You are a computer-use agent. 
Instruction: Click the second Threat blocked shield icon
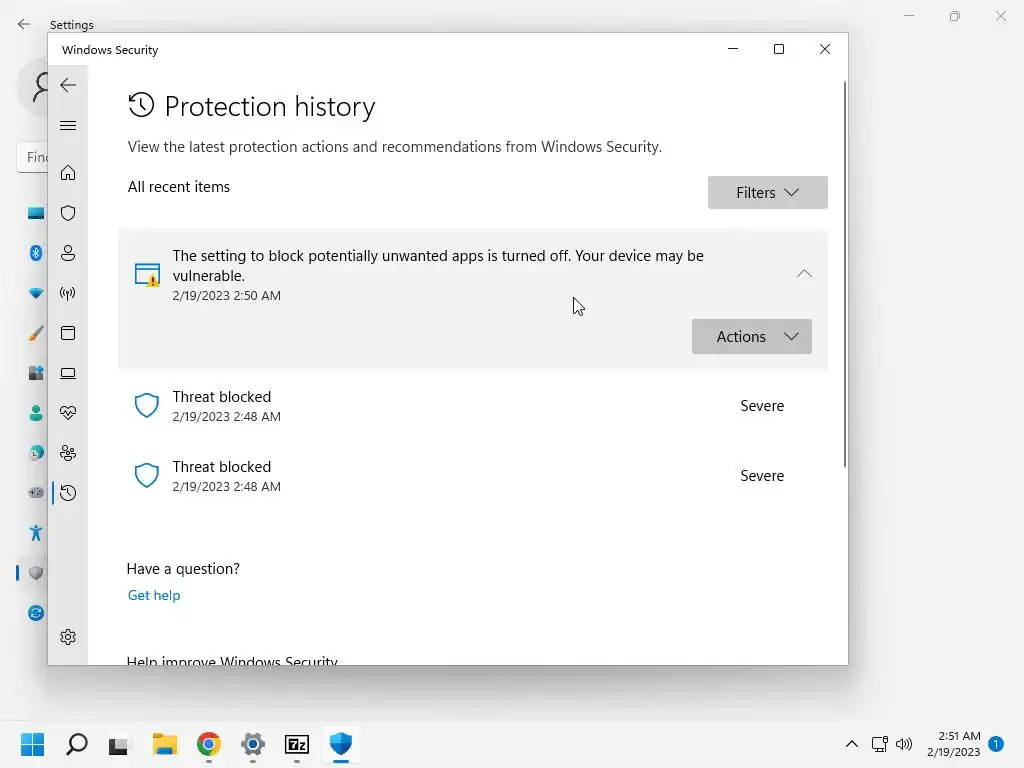click(x=146, y=476)
